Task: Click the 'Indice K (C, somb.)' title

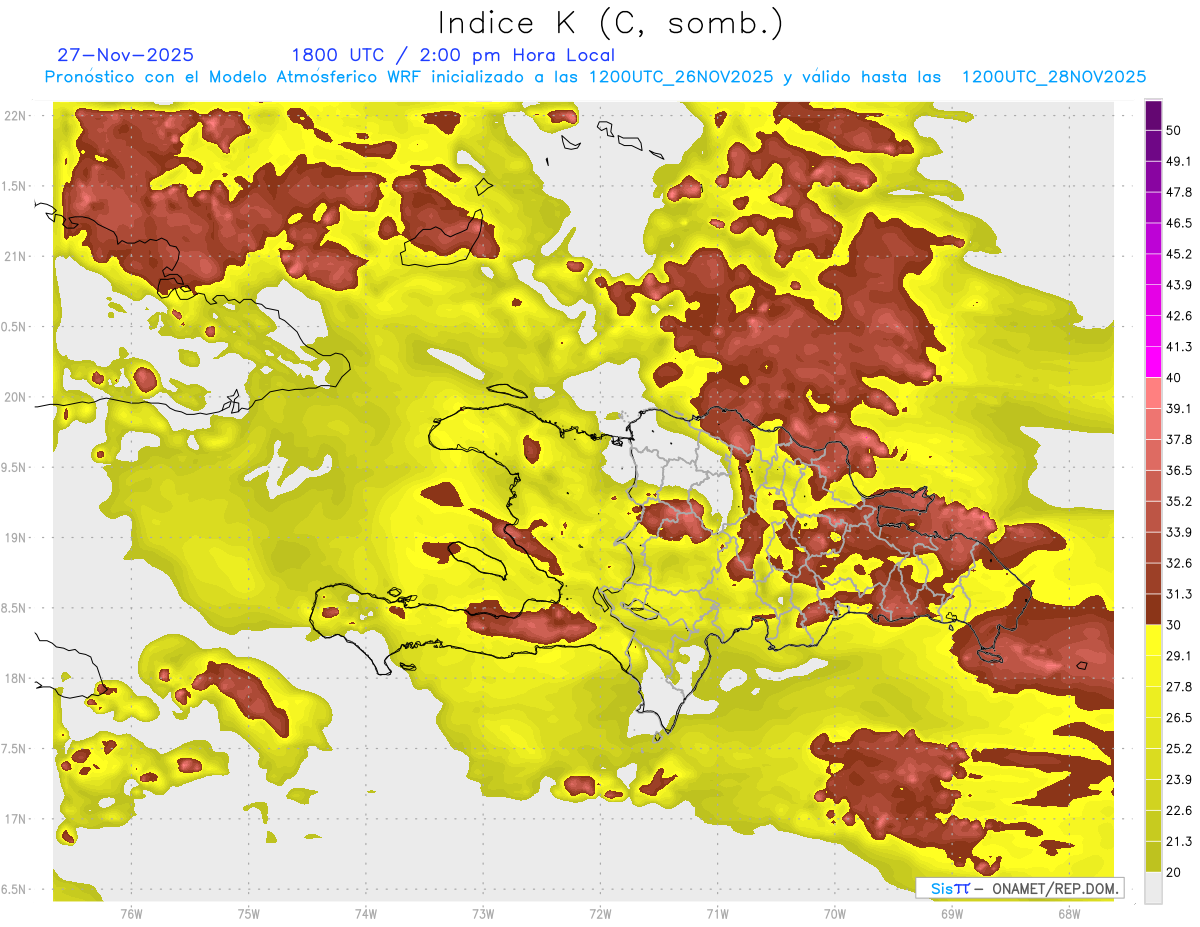Action: click(611, 23)
